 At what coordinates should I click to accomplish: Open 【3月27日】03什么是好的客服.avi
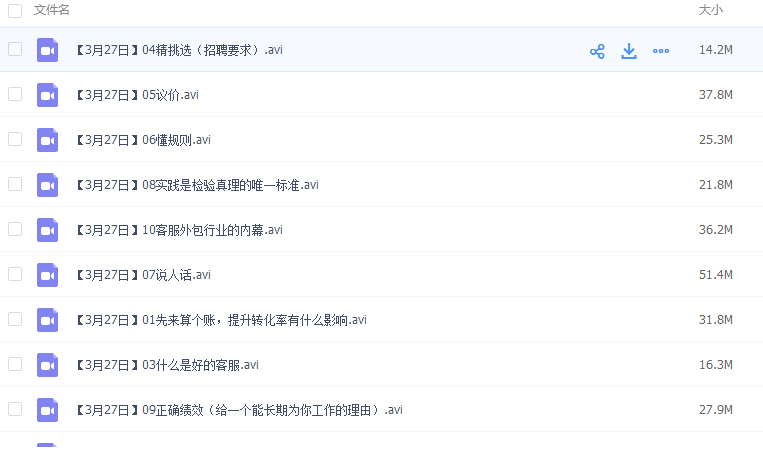167,365
